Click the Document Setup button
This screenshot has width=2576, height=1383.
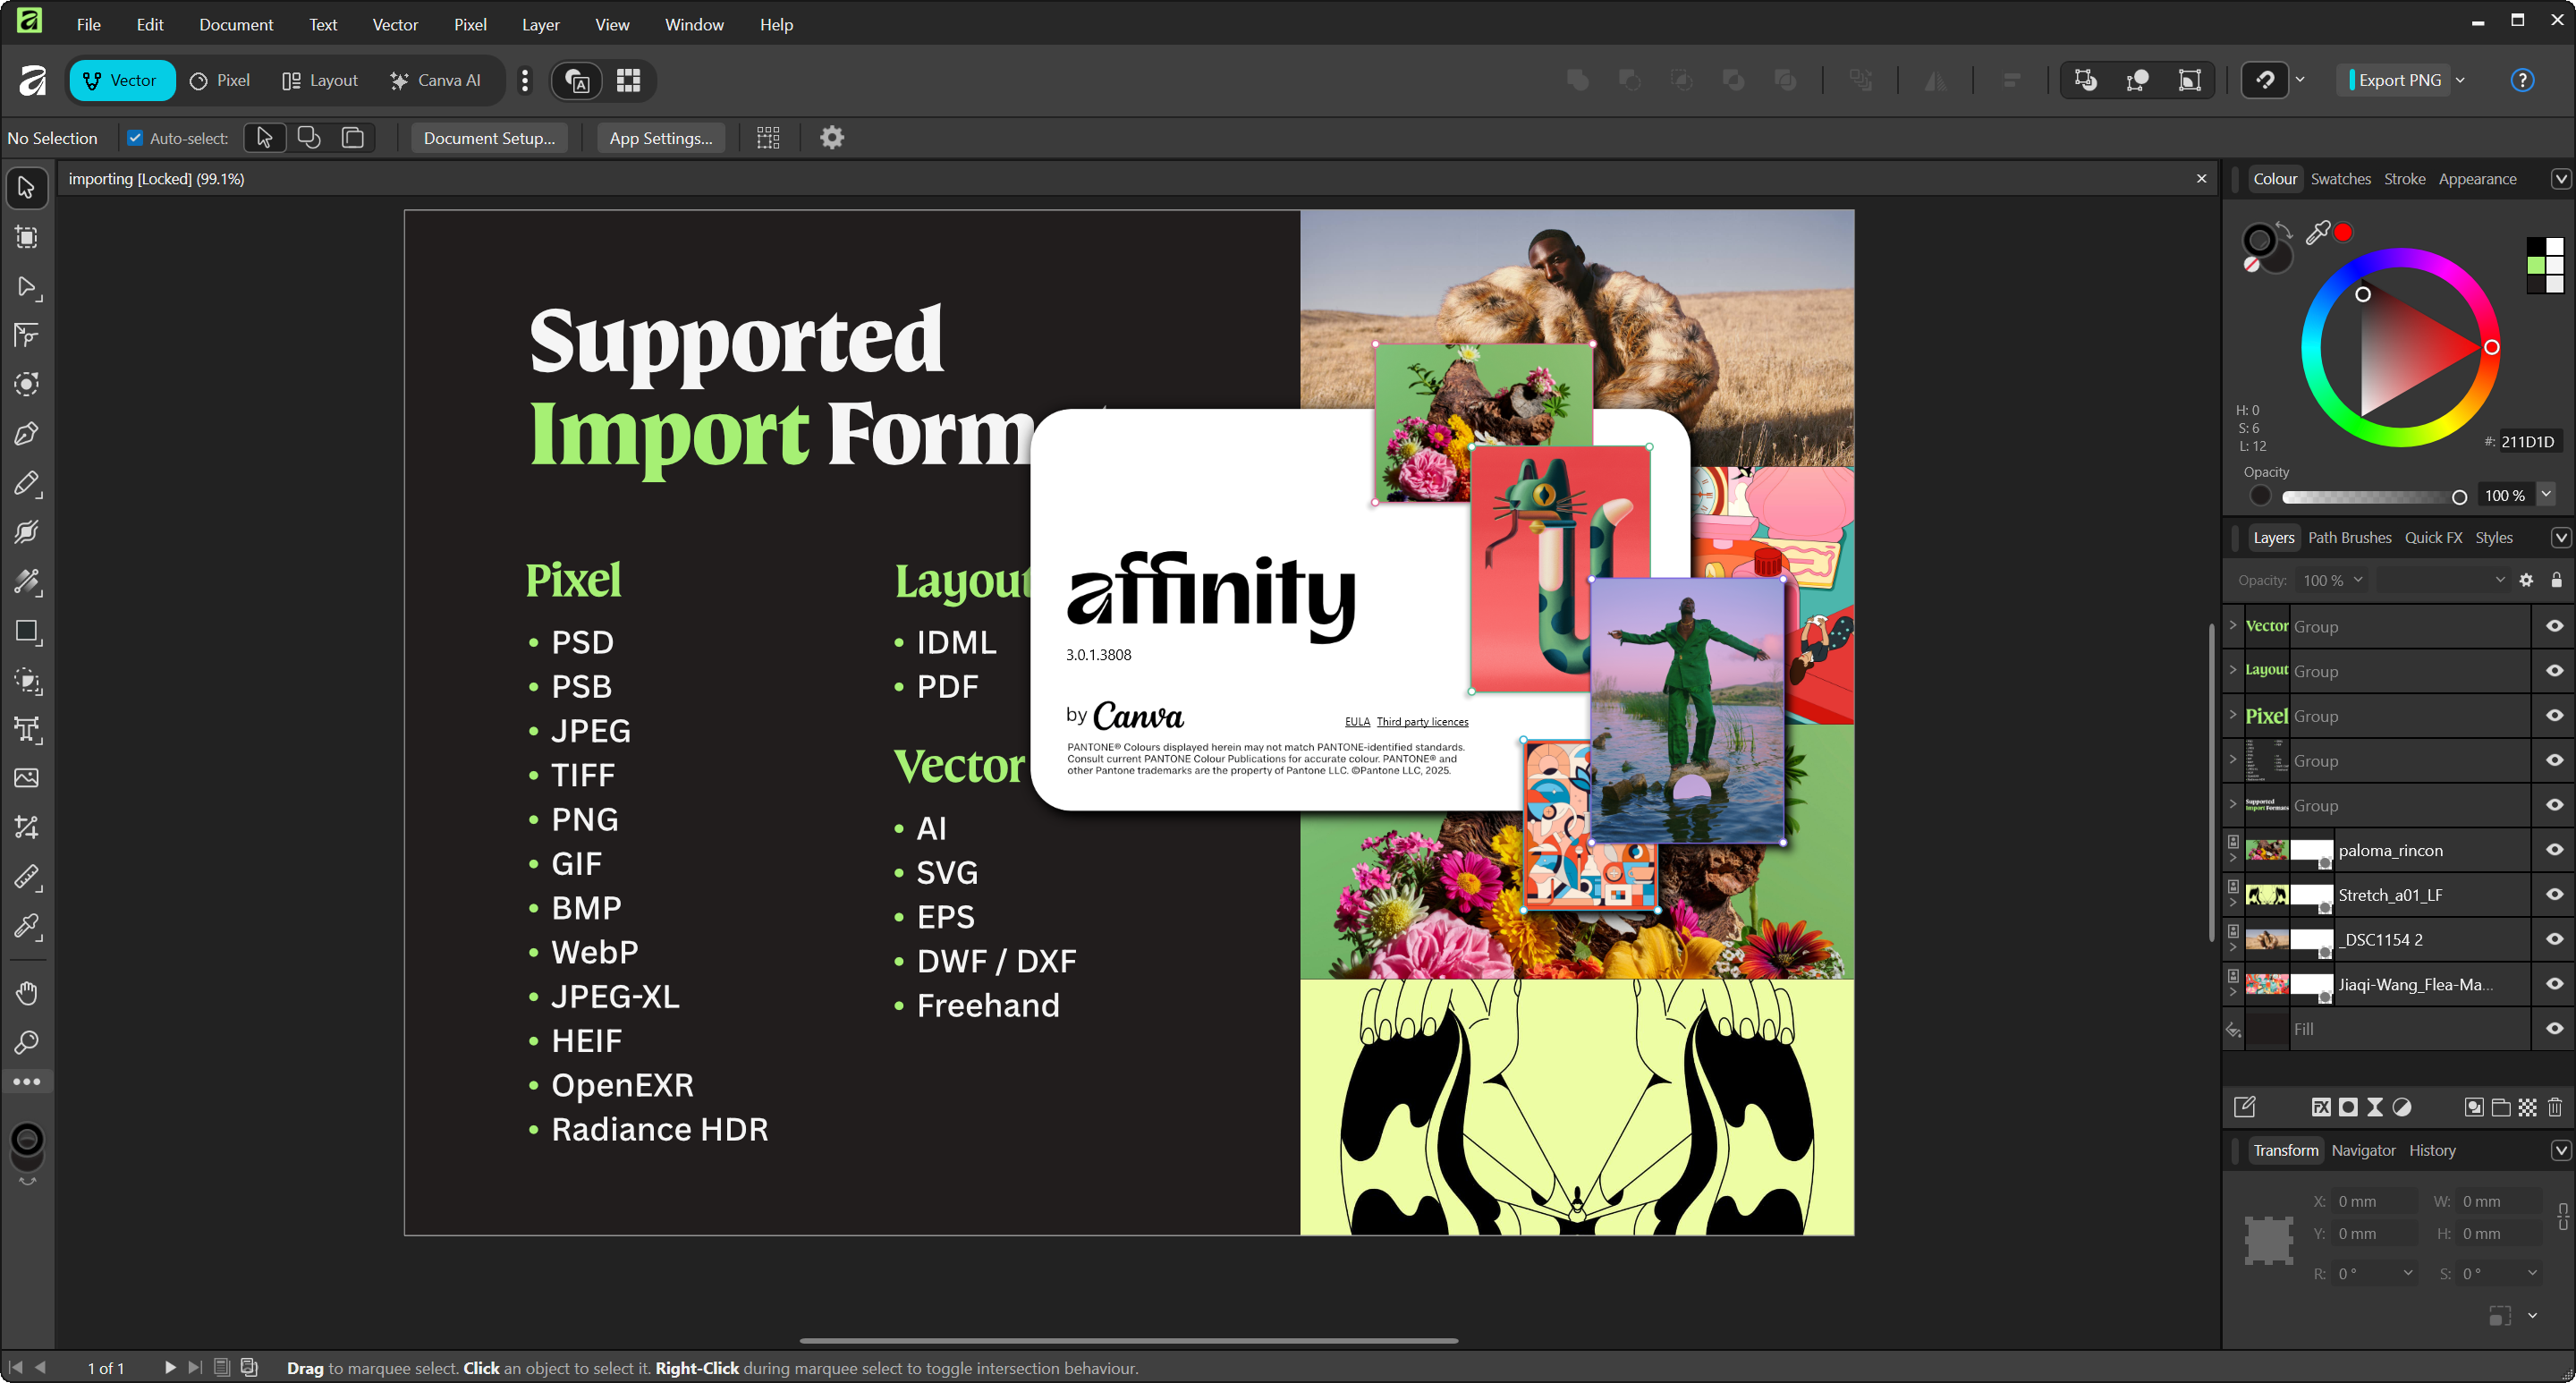pyautogui.click(x=489, y=138)
